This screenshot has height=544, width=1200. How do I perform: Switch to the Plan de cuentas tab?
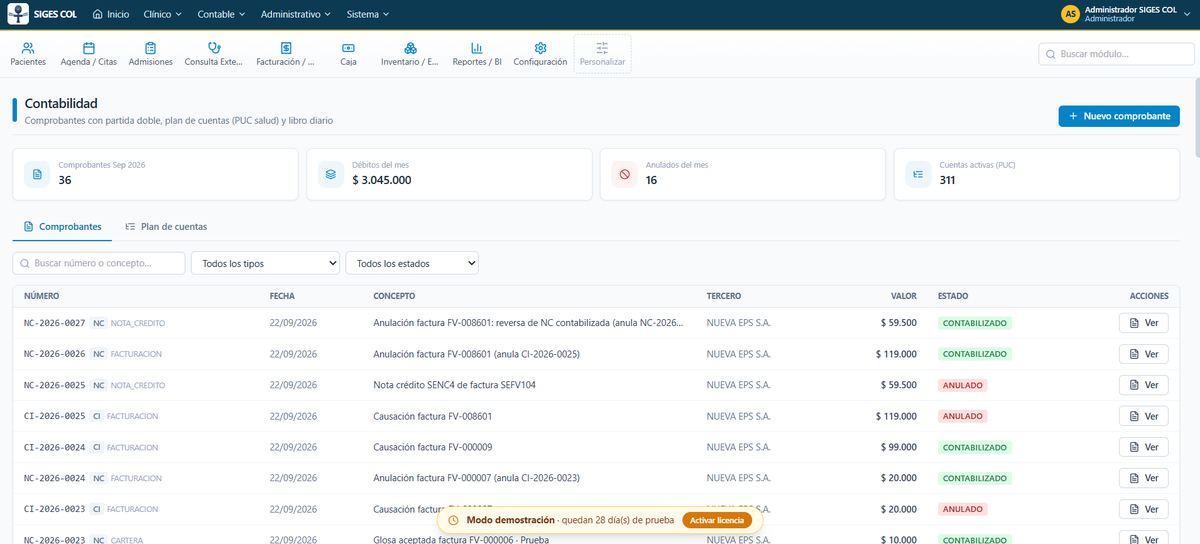[x=166, y=227]
